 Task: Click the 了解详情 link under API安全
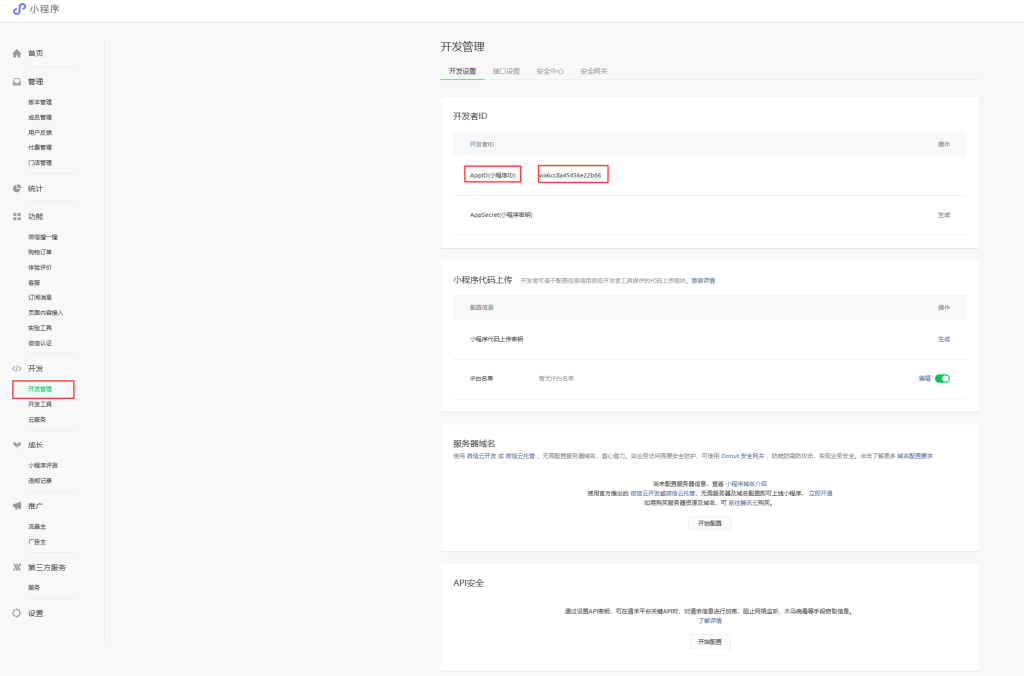[x=709, y=621]
